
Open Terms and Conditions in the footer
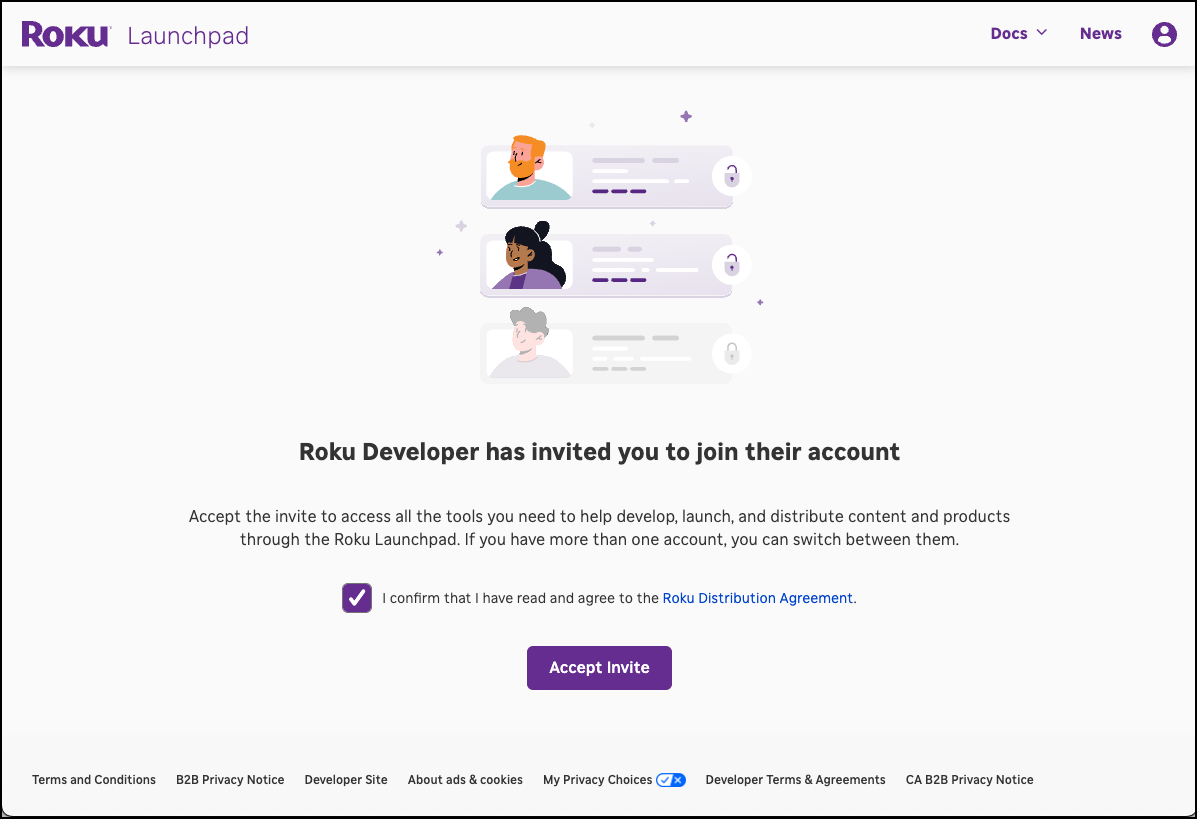(93, 779)
